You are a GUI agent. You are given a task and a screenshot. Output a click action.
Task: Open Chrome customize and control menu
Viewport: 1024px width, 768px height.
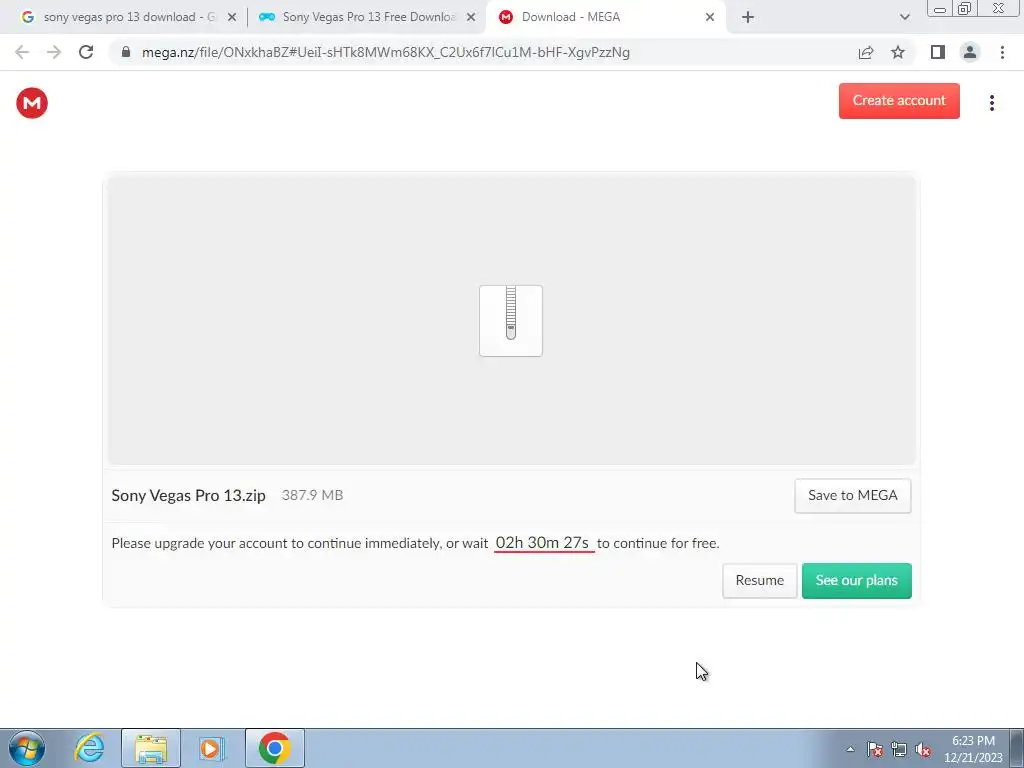pyautogui.click(x=1002, y=52)
